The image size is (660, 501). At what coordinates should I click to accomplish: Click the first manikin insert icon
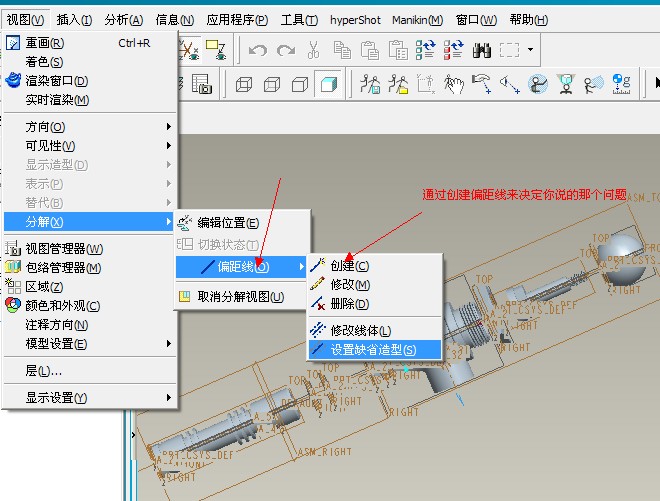point(370,83)
